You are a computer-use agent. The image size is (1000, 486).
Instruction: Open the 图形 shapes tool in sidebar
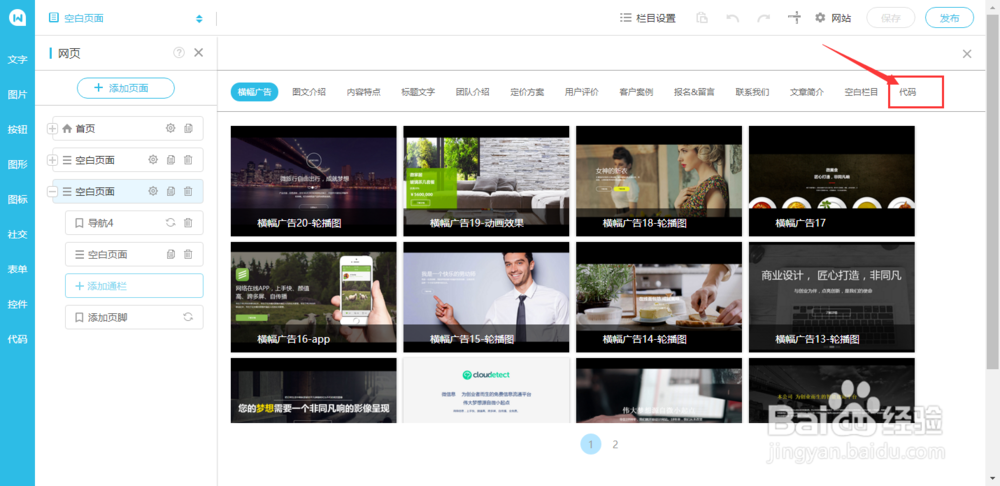coord(17,165)
